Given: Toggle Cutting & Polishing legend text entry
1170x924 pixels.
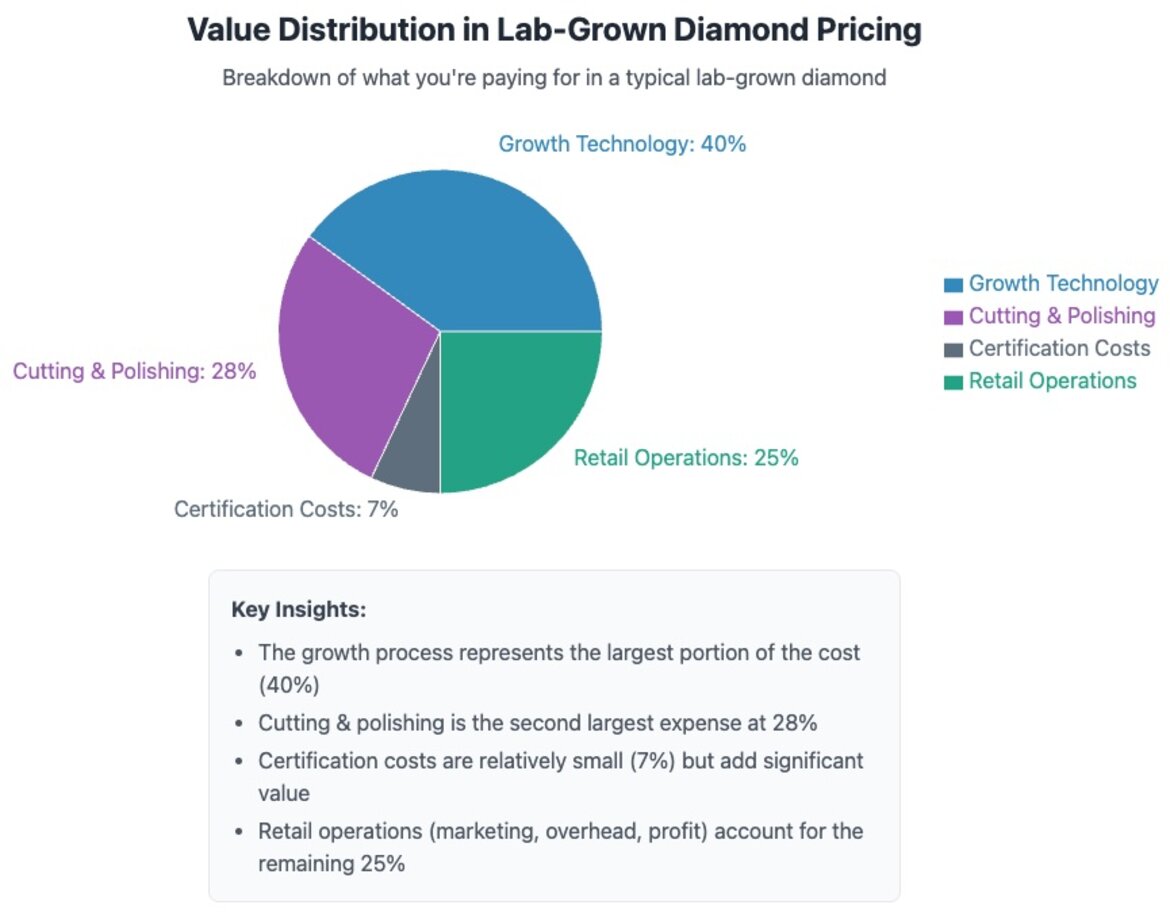Looking at the screenshot, I should click(1061, 317).
